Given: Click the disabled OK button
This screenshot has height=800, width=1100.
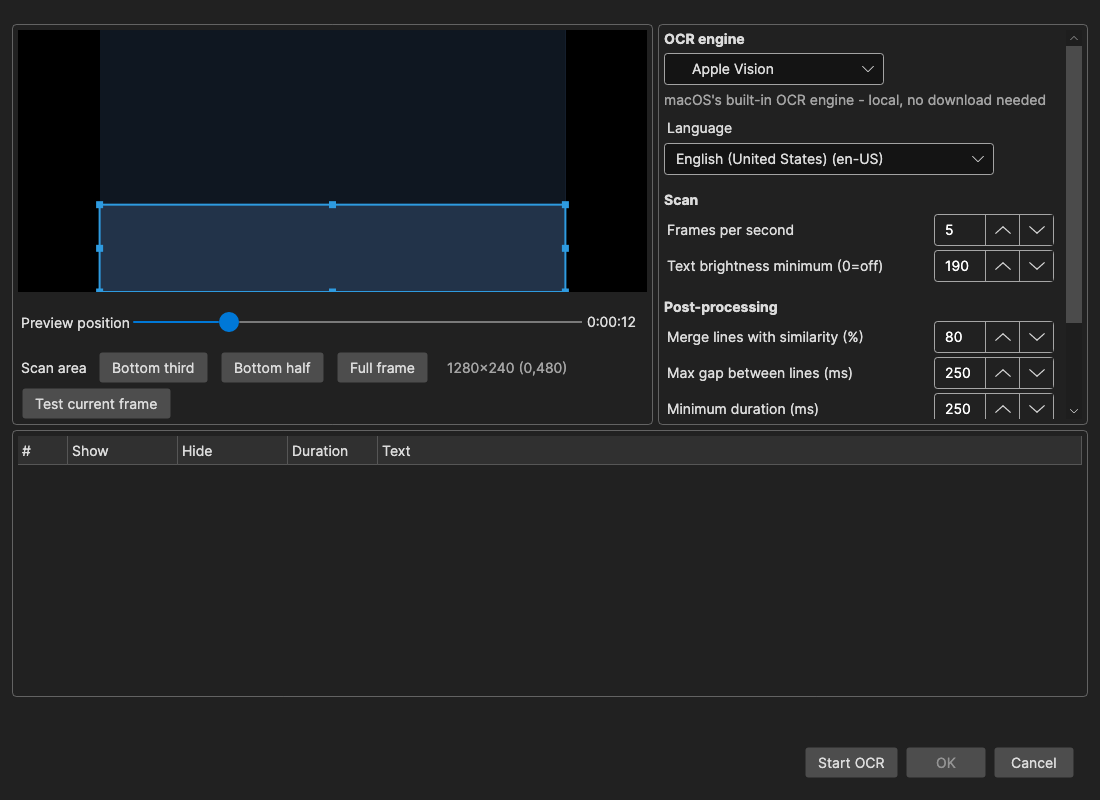Looking at the screenshot, I should pos(946,763).
